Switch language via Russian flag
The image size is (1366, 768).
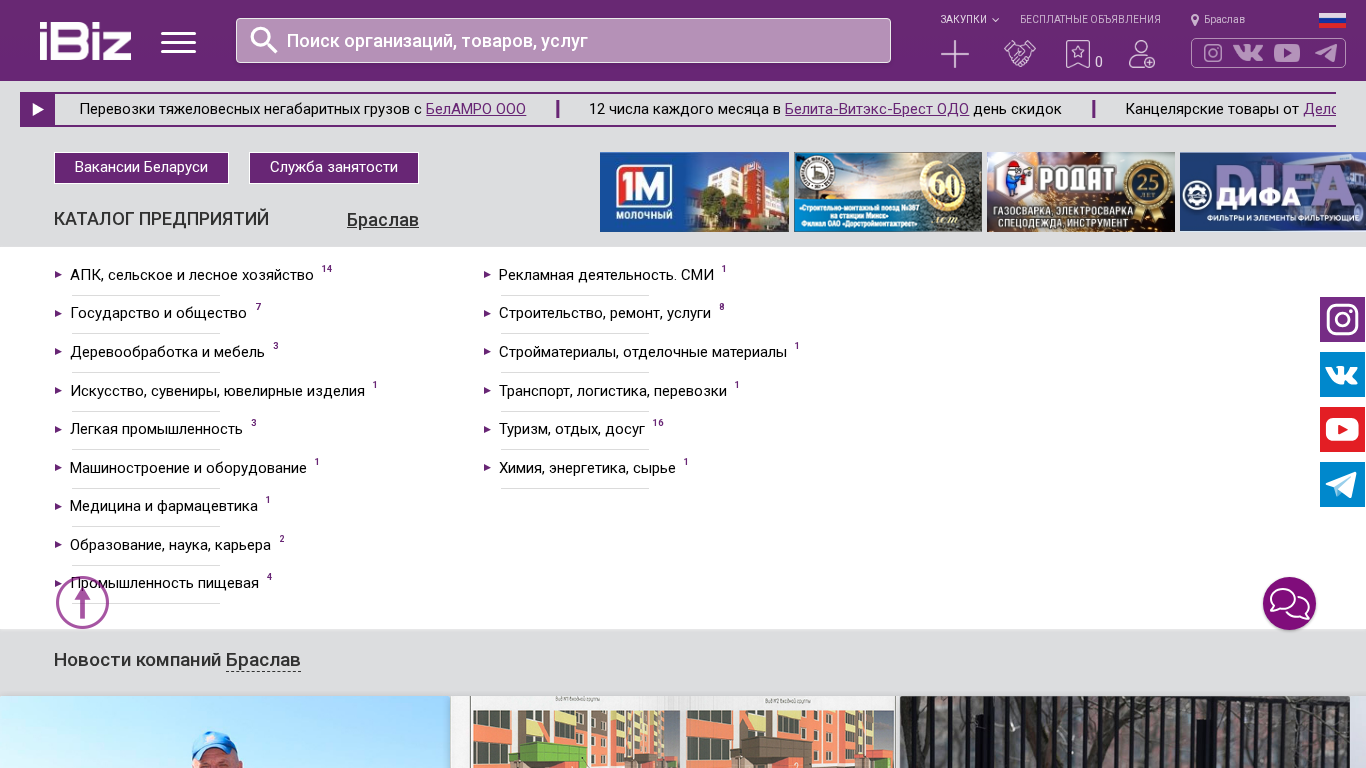[x=1332, y=20]
